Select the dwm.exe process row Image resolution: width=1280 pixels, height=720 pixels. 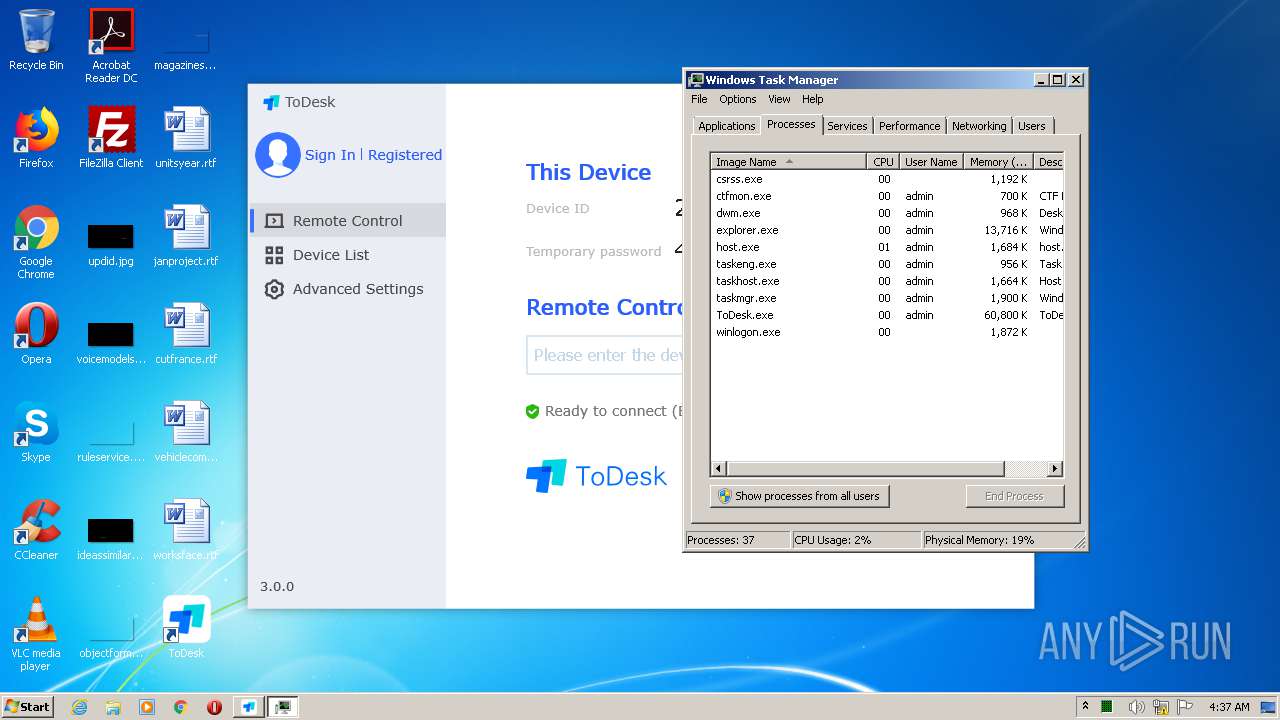pyautogui.click(x=887, y=213)
